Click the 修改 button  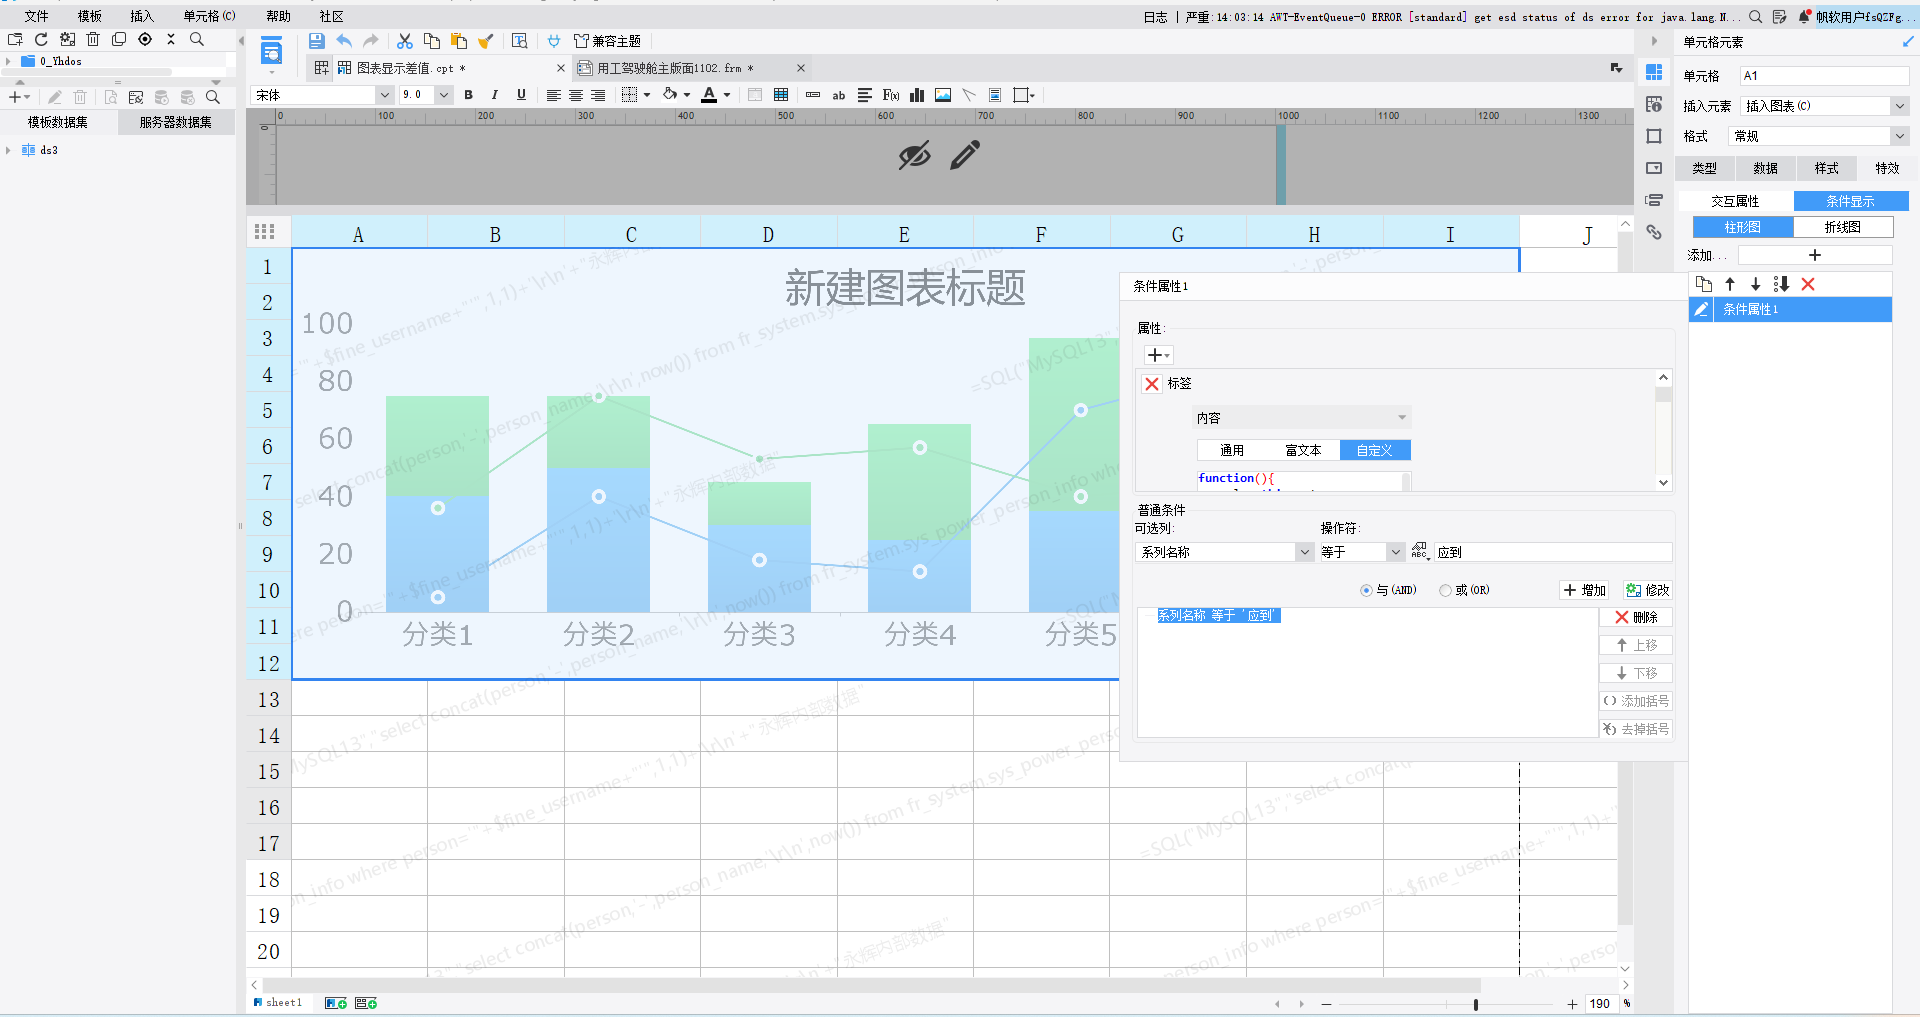[x=1647, y=590]
